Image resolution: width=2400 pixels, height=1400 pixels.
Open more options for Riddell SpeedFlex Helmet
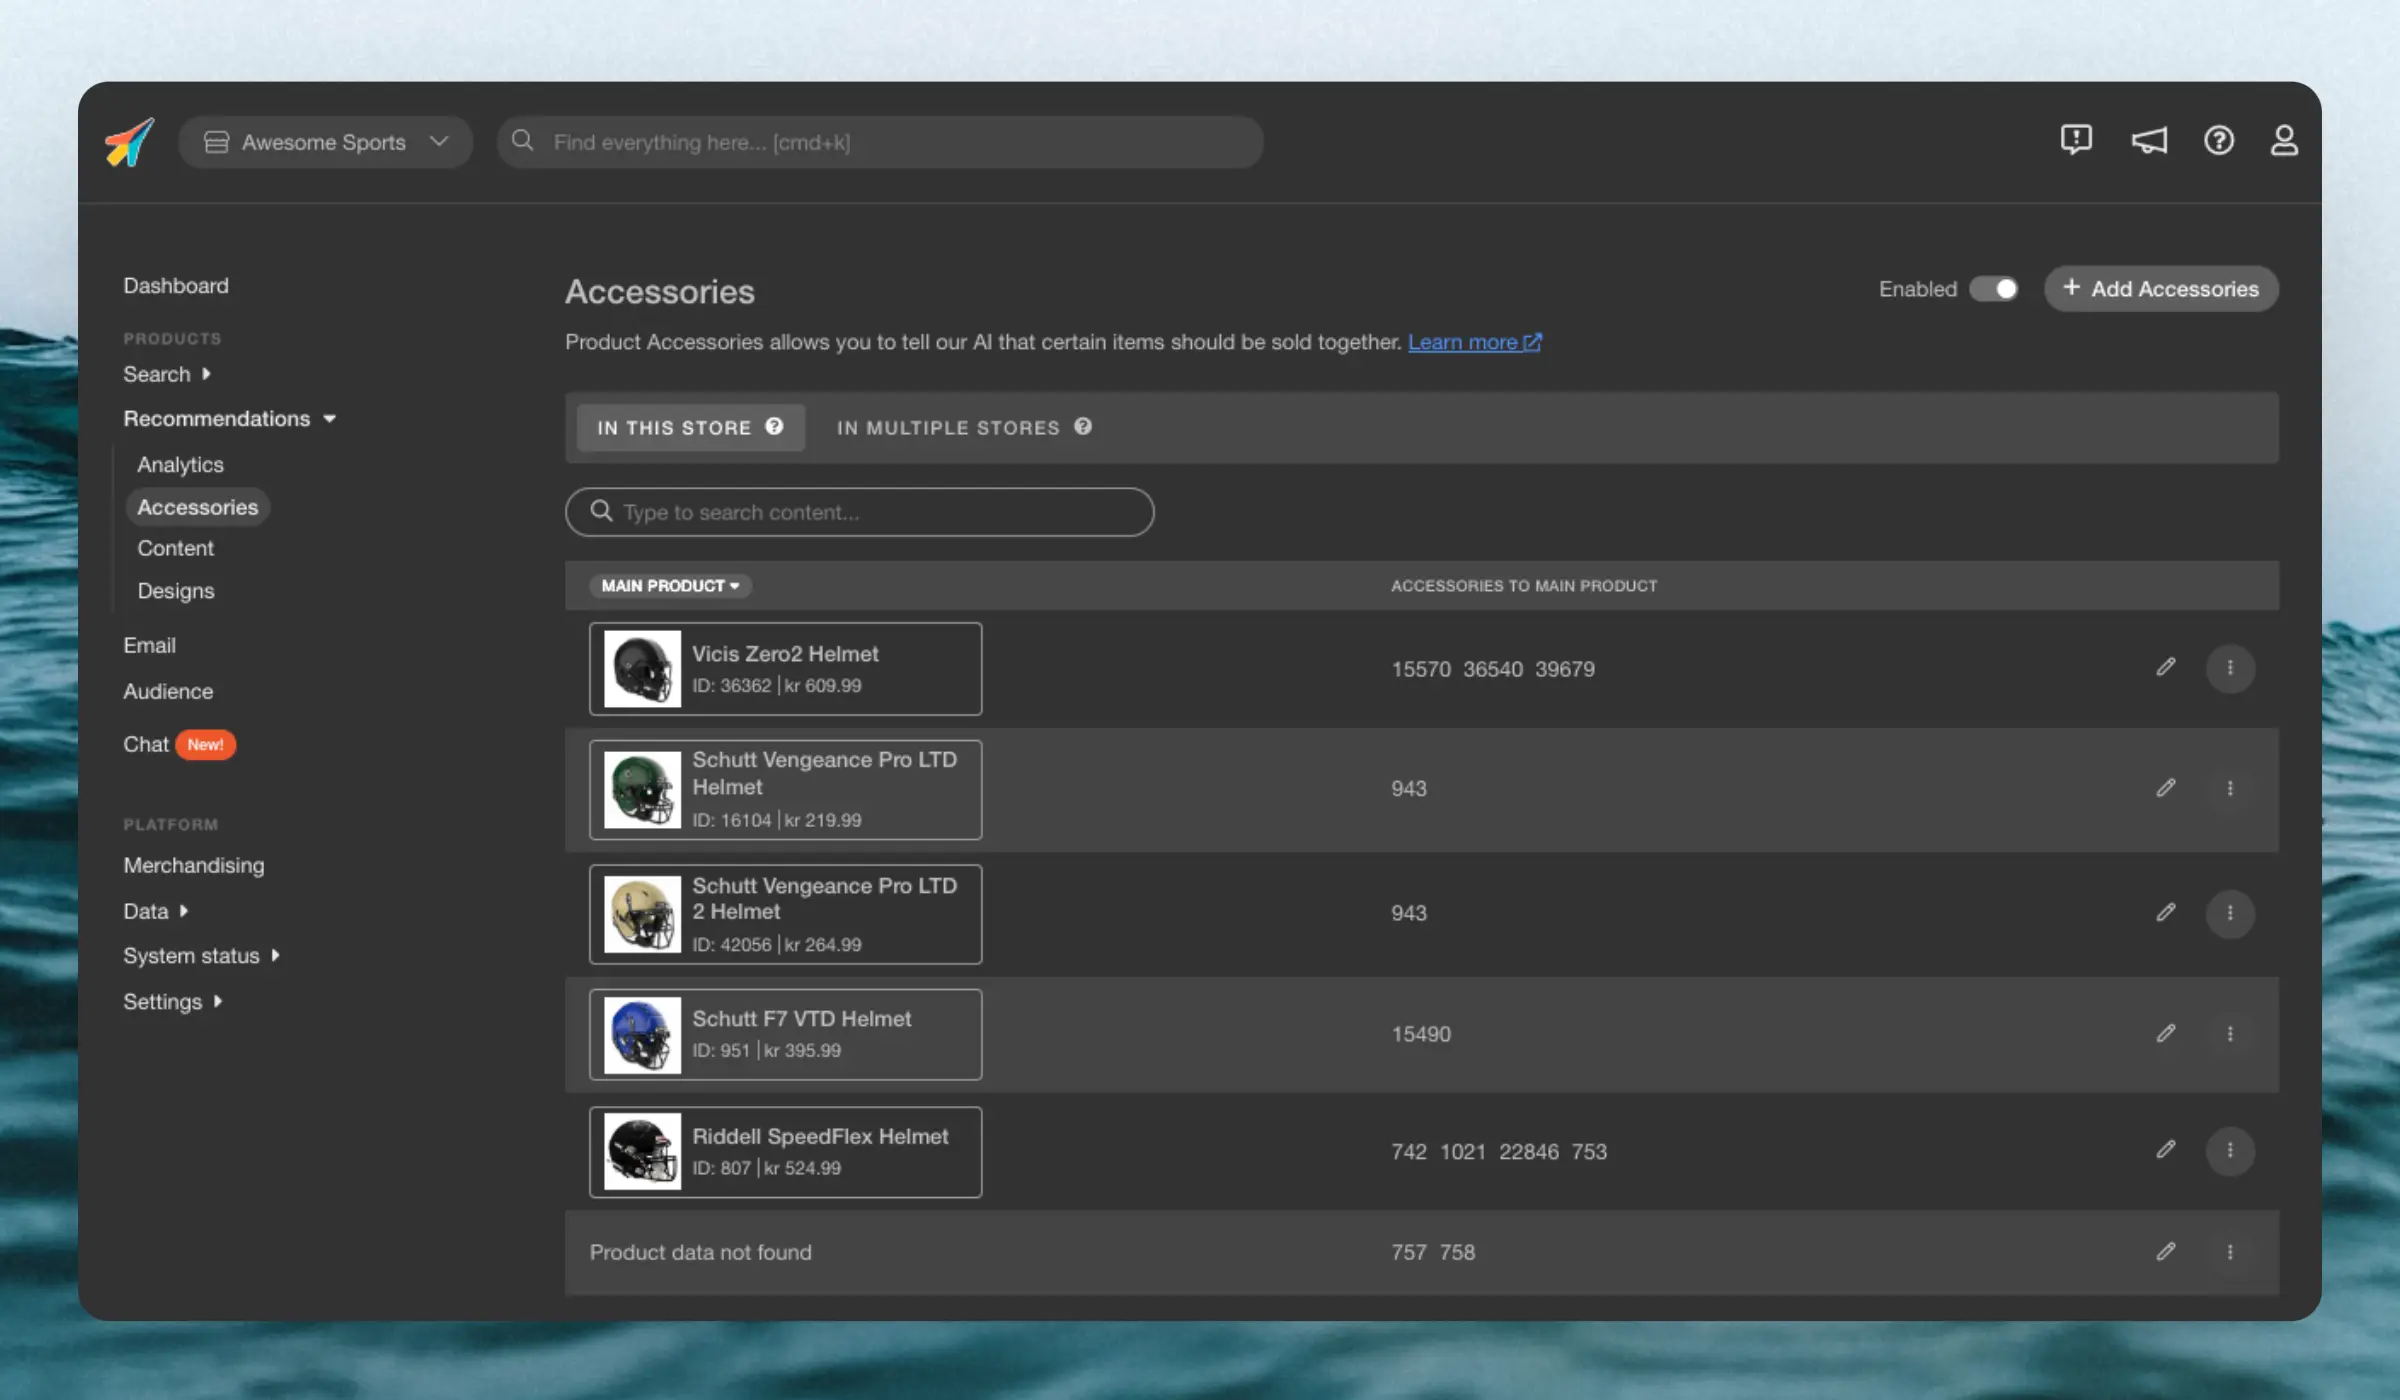tap(2230, 1150)
